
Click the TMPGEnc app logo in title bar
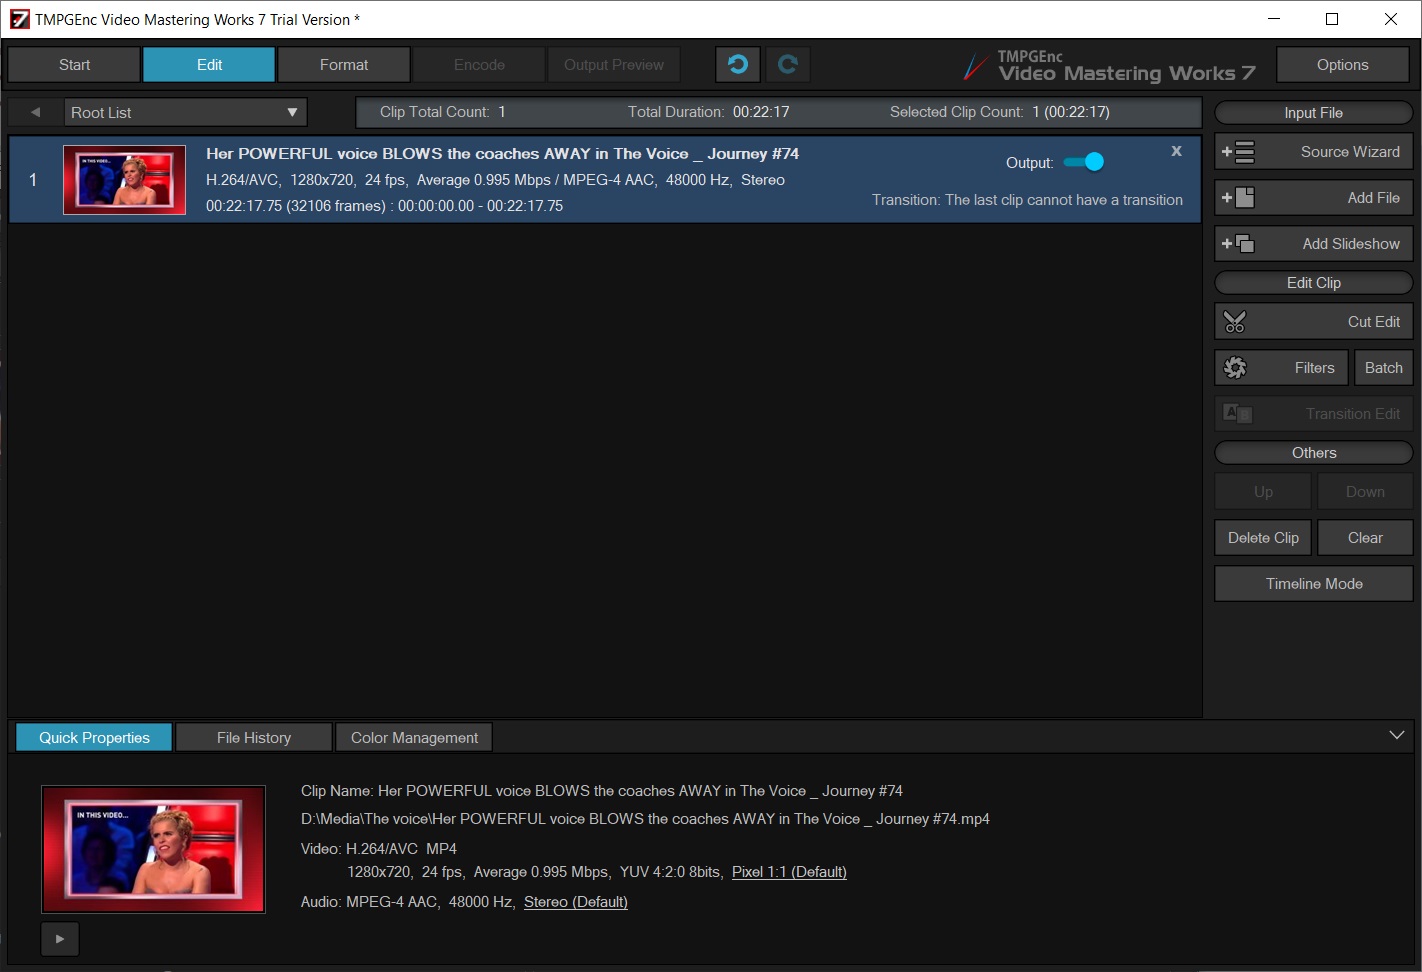coord(20,19)
